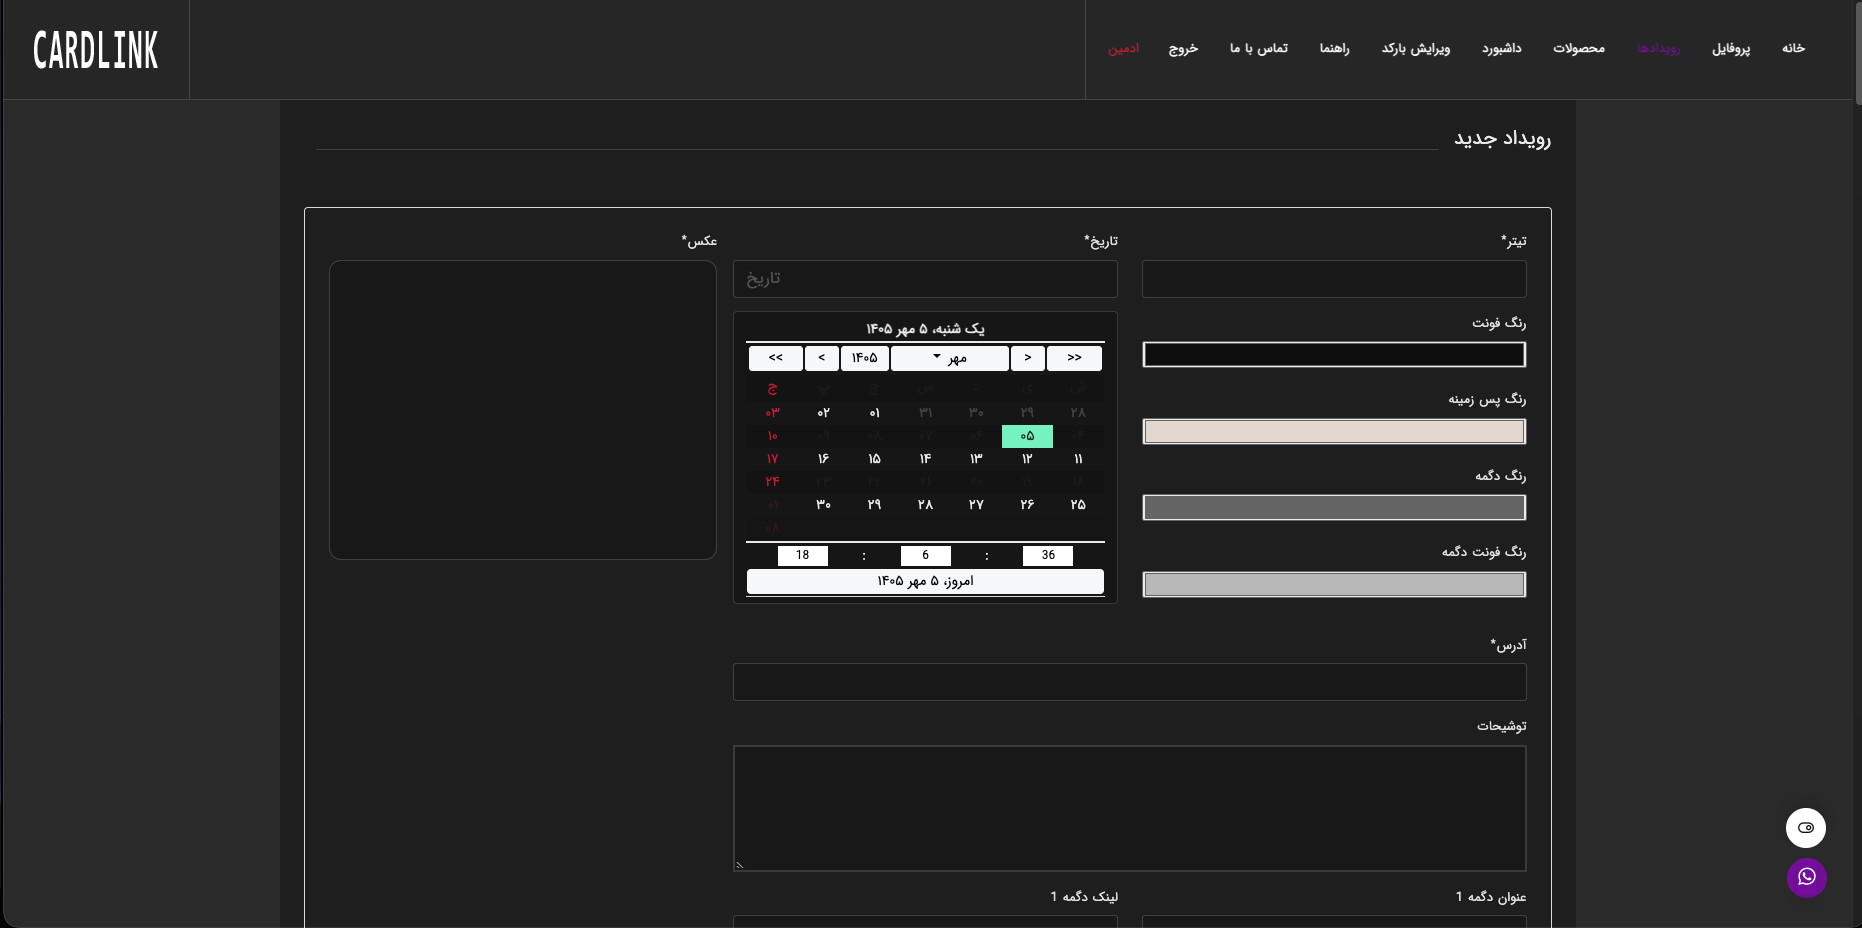
Task: Open the رنگ فونت دگمه color swatch
Action: [1334, 584]
